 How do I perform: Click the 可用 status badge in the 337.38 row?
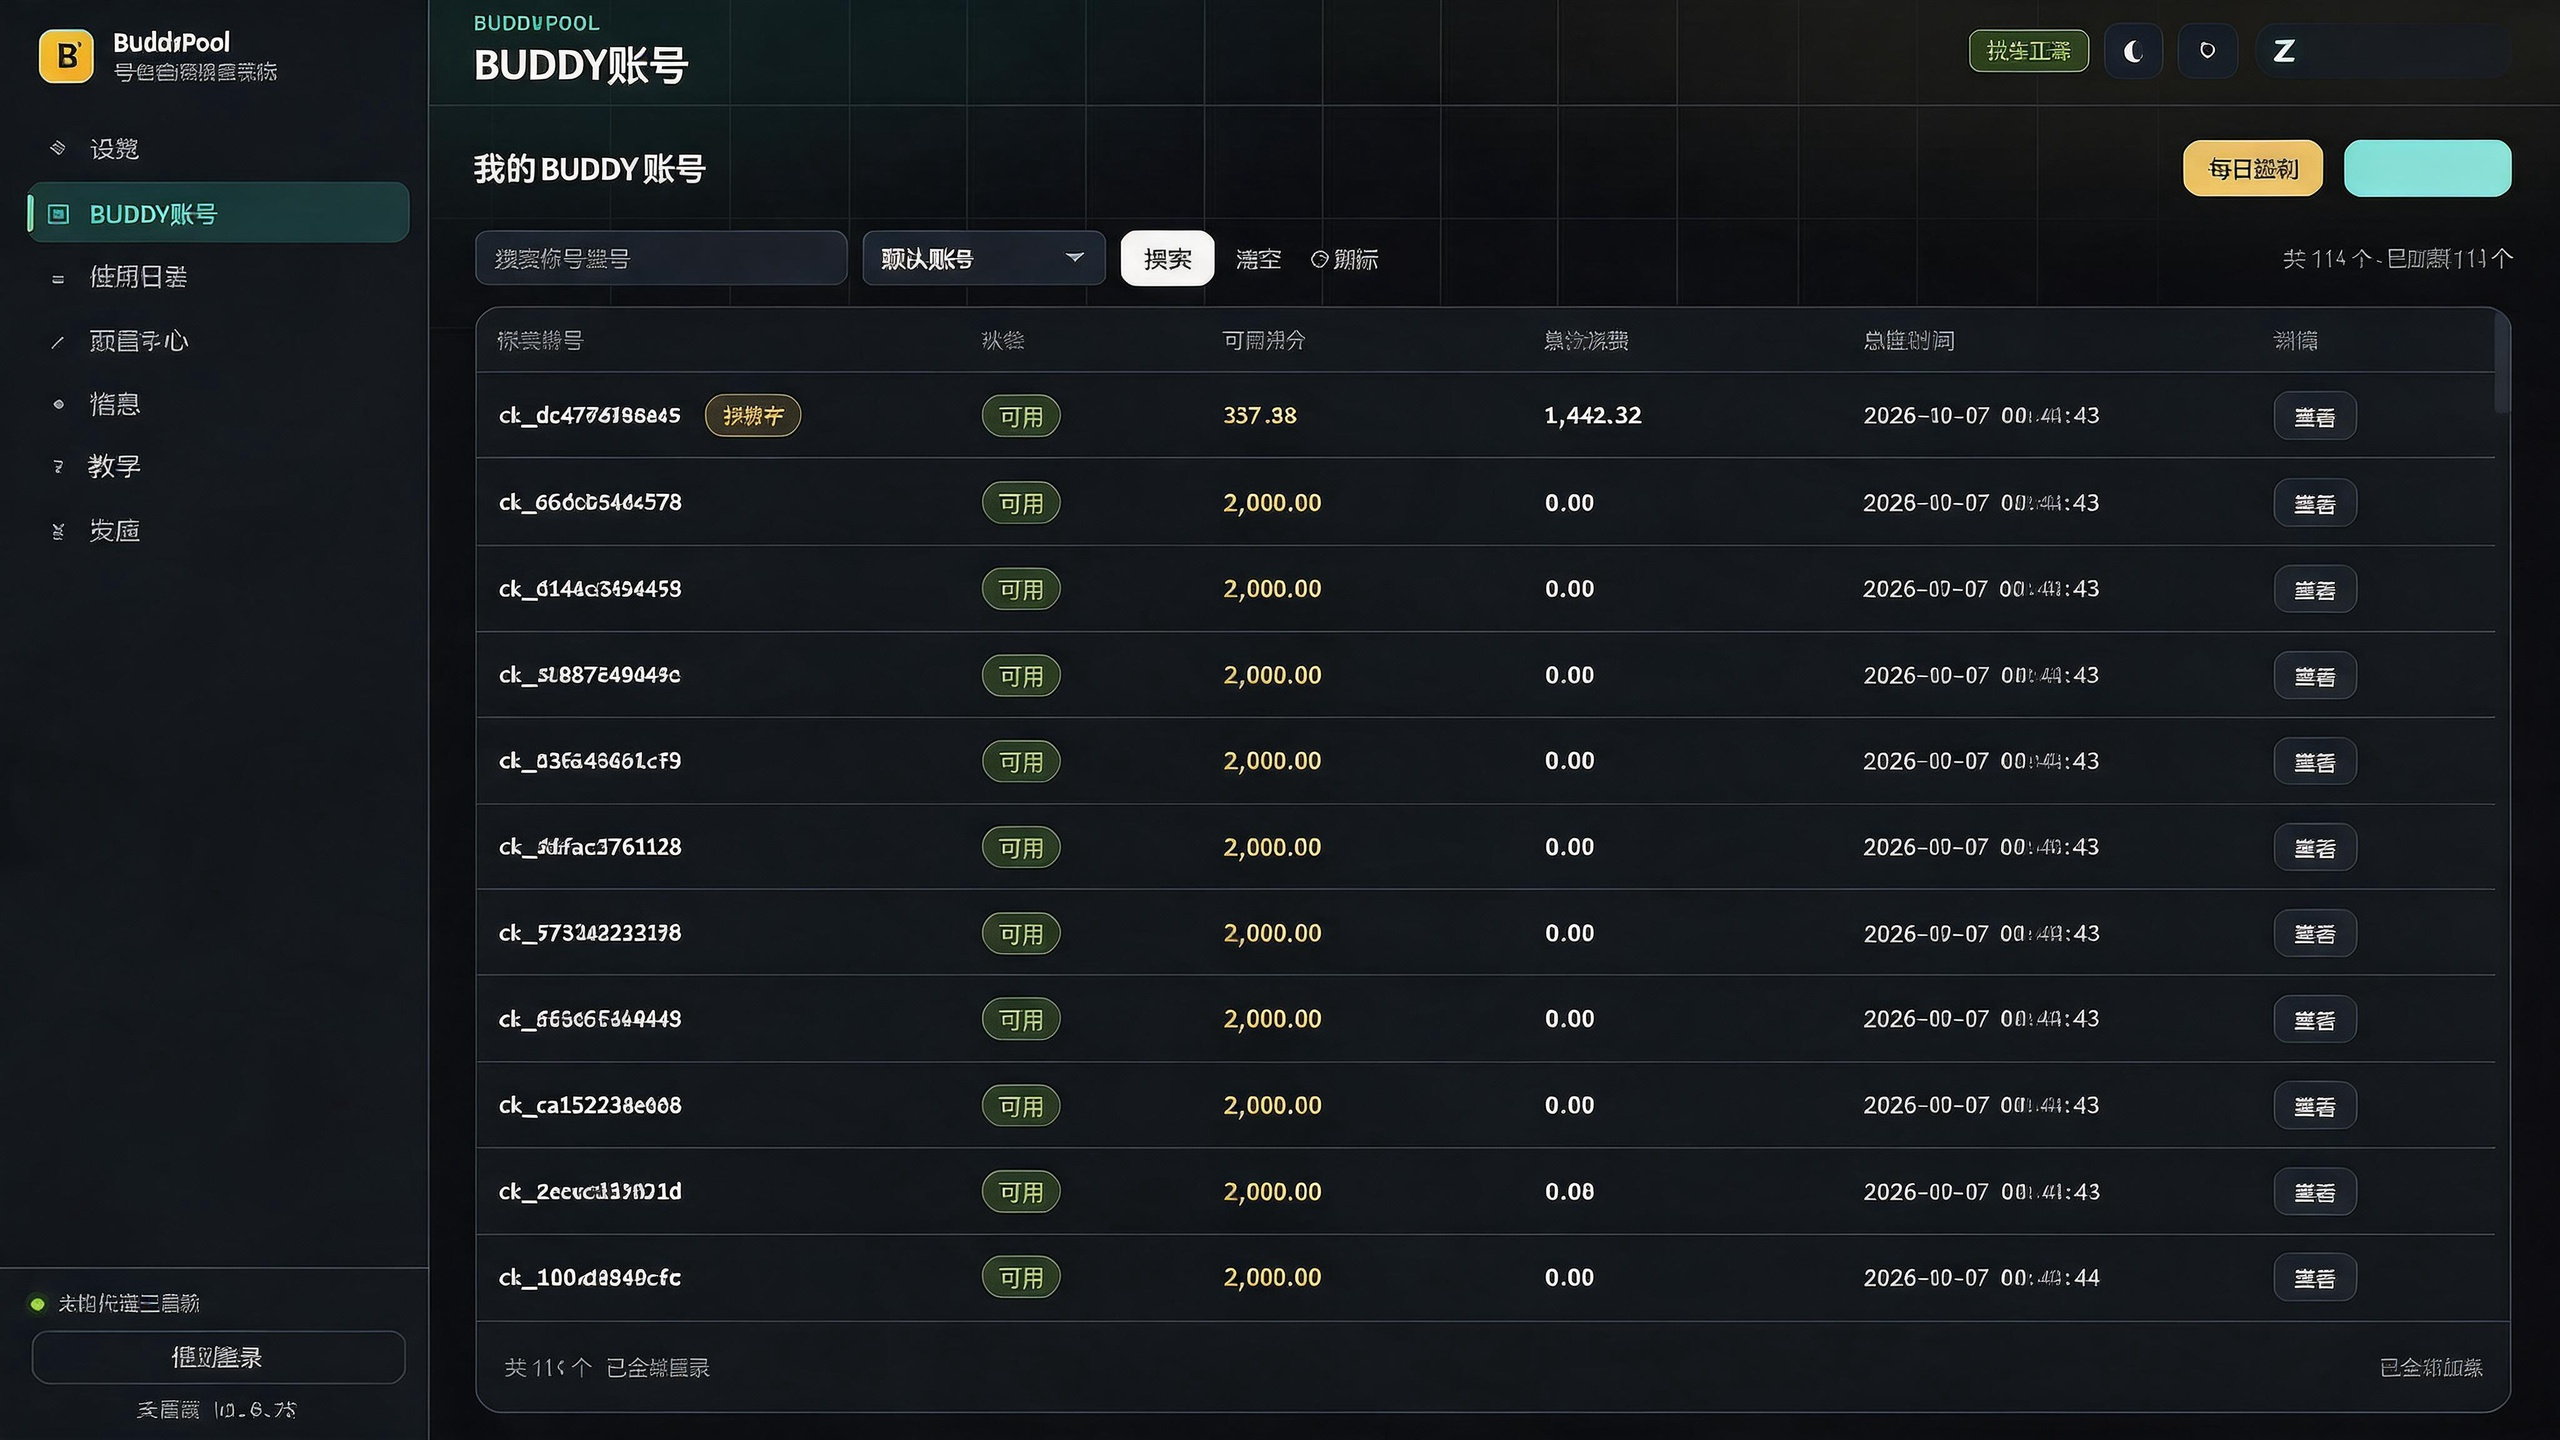[x=1020, y=417]
